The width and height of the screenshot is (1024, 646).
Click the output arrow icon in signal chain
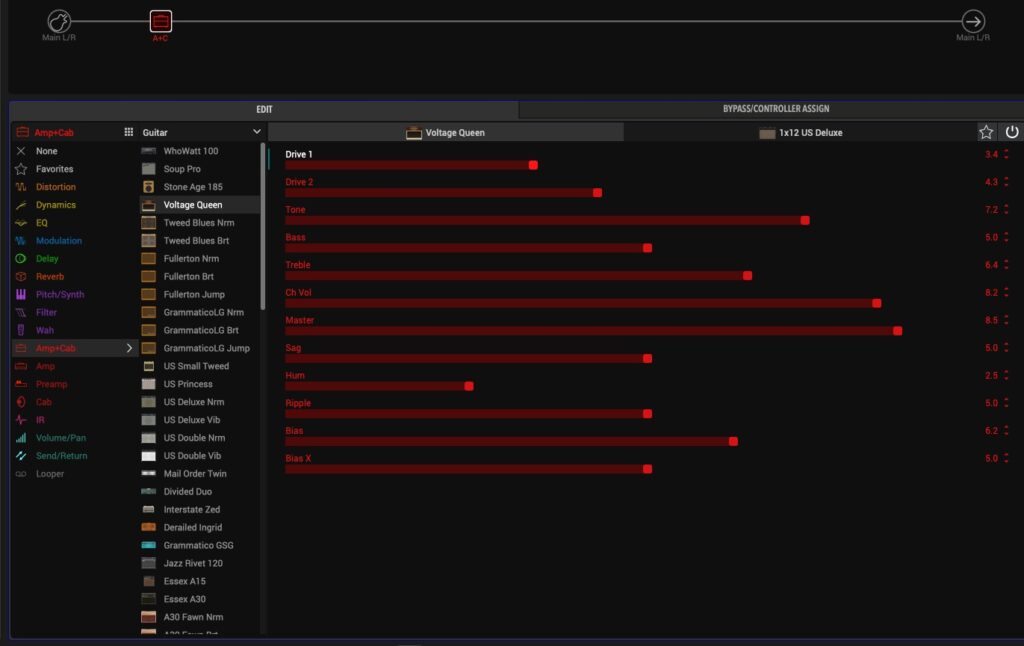(972, 21)
